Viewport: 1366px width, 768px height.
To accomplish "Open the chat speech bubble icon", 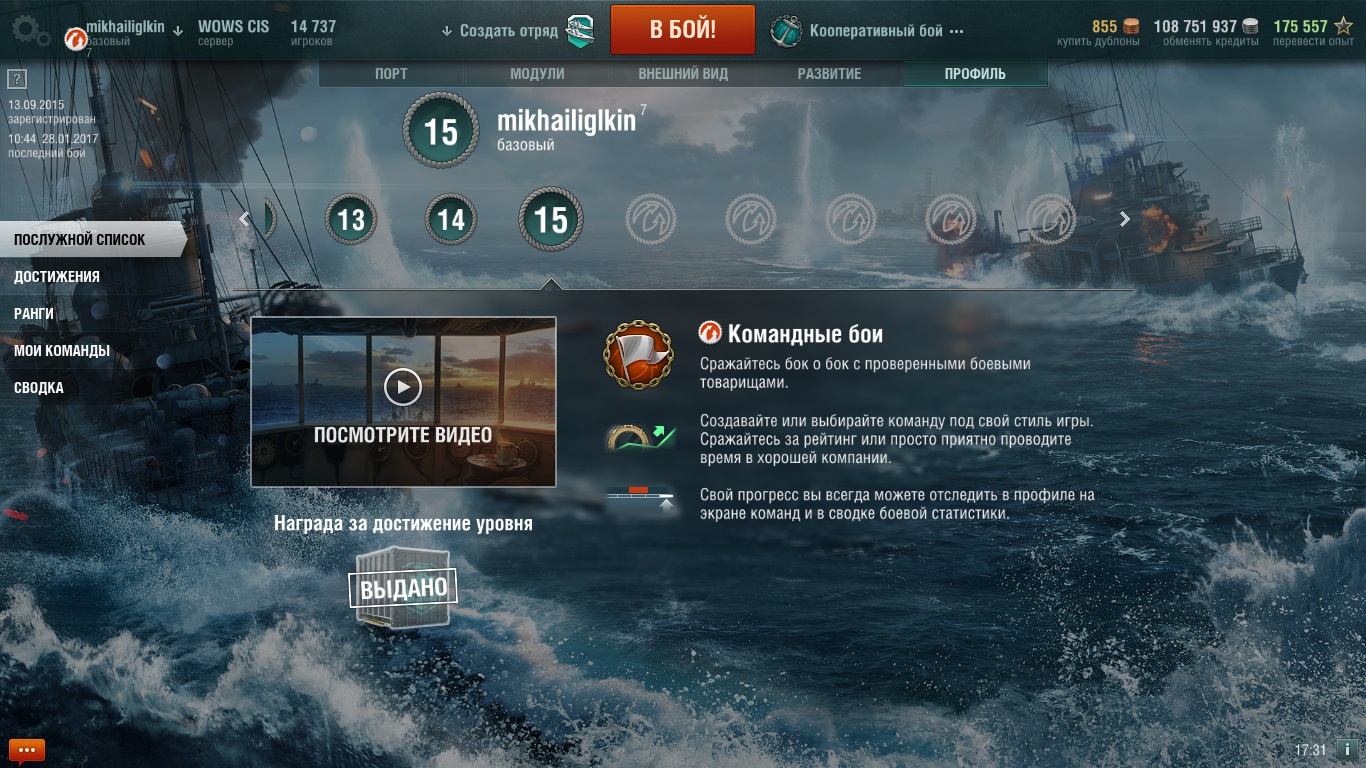I will tap(27, 749).
